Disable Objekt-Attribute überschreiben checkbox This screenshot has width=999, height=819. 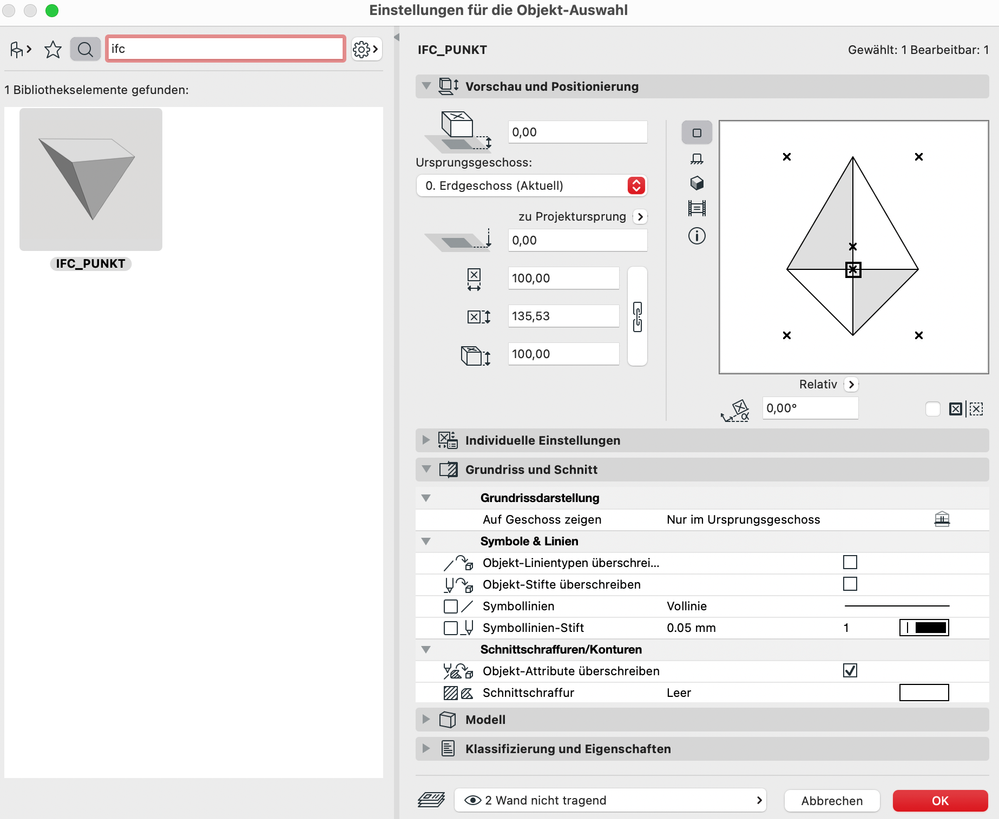tap(851, 670)
